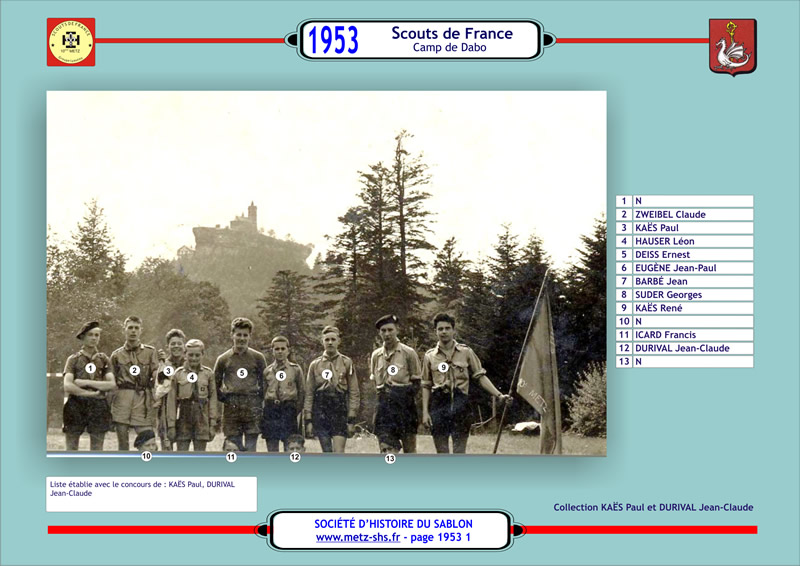Select the row 'BARBÉ Jean'
Image resolution: width=800 pixels, height=566 pixels.
coord(685,281)
